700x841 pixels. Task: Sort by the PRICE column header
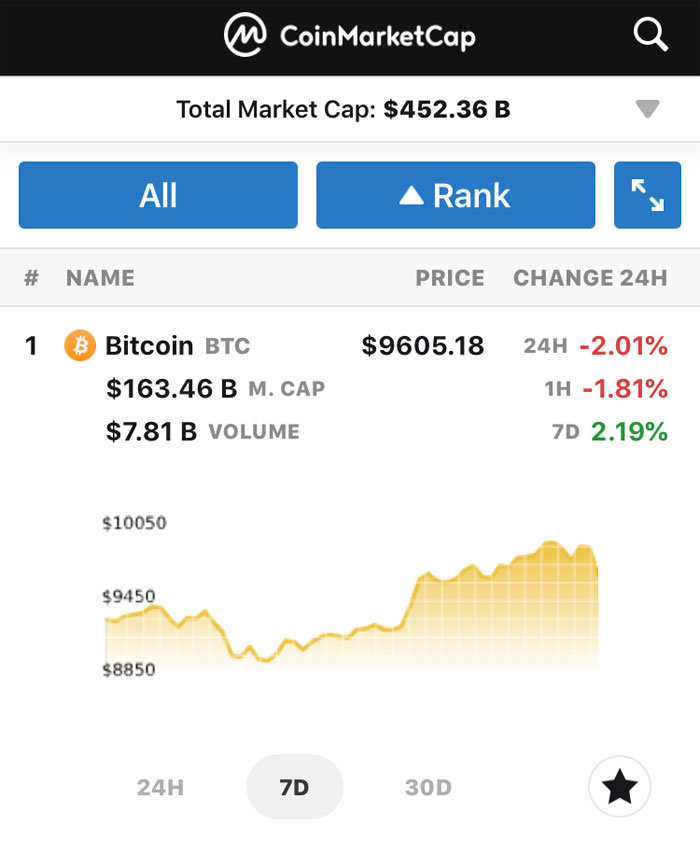450,278
